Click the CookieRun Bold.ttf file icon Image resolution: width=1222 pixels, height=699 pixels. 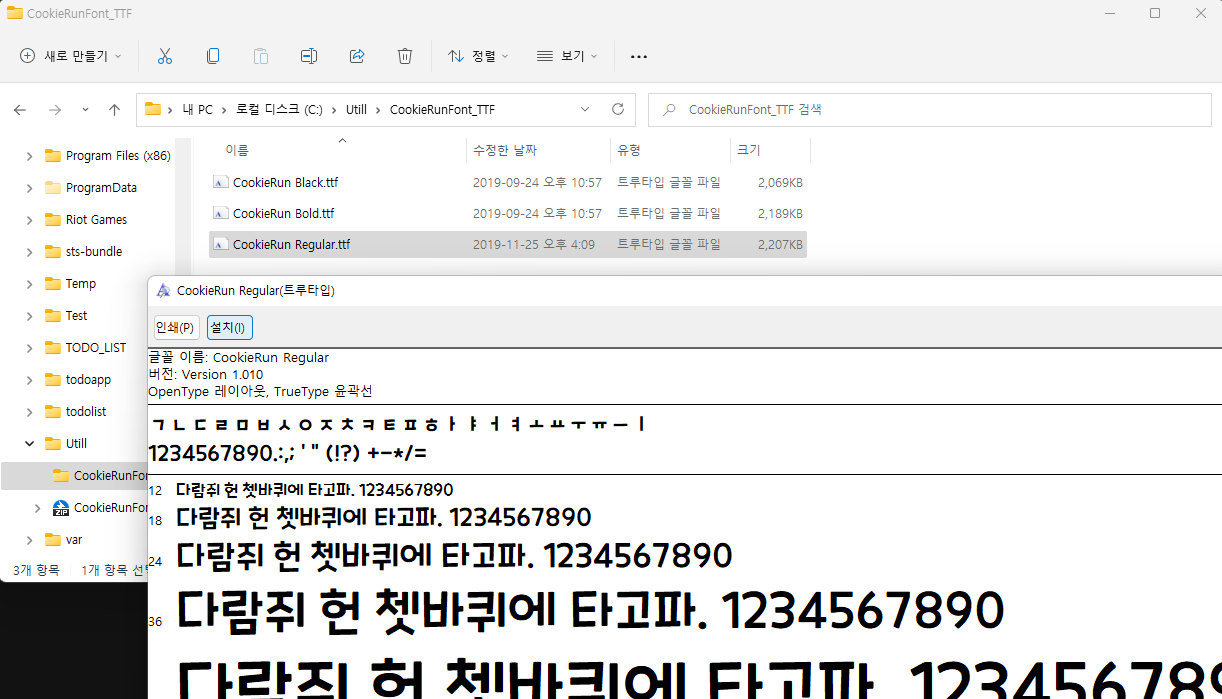[220, 213]
